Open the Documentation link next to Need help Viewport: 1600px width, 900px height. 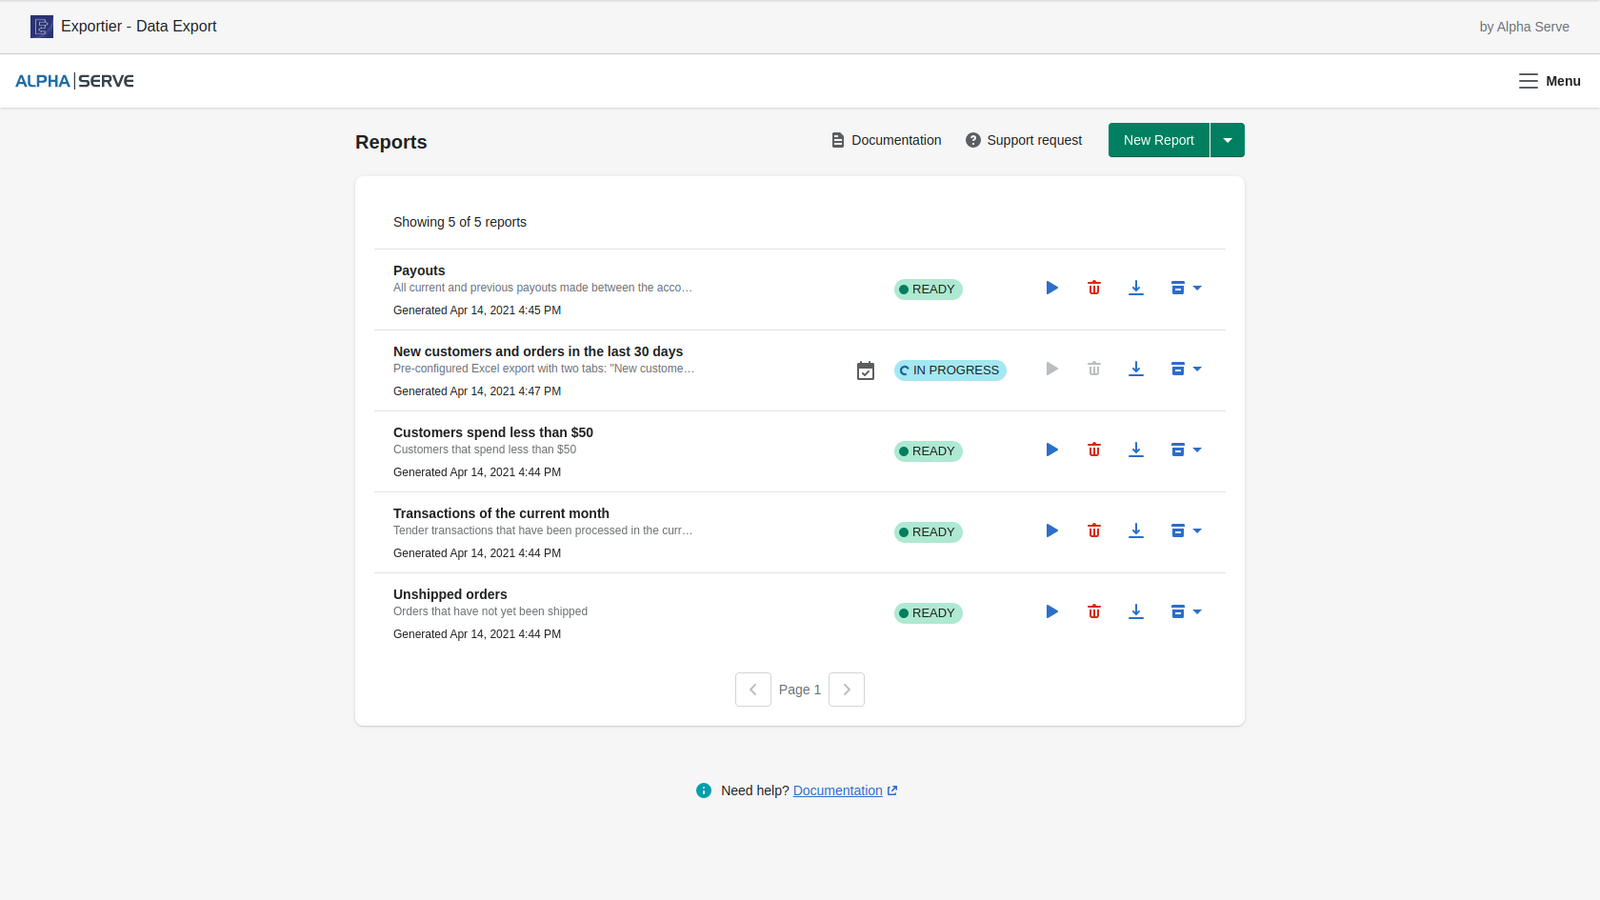point(838,790)
